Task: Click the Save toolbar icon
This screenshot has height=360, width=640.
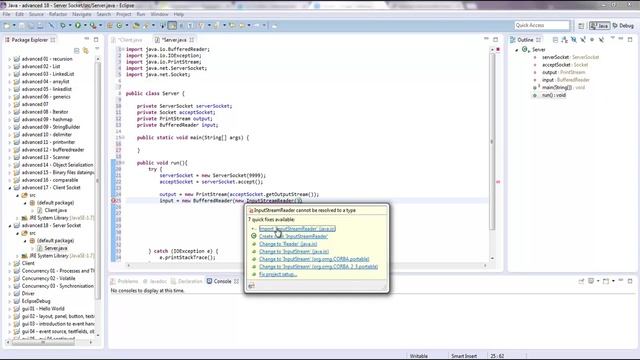Action: (21, 26)
